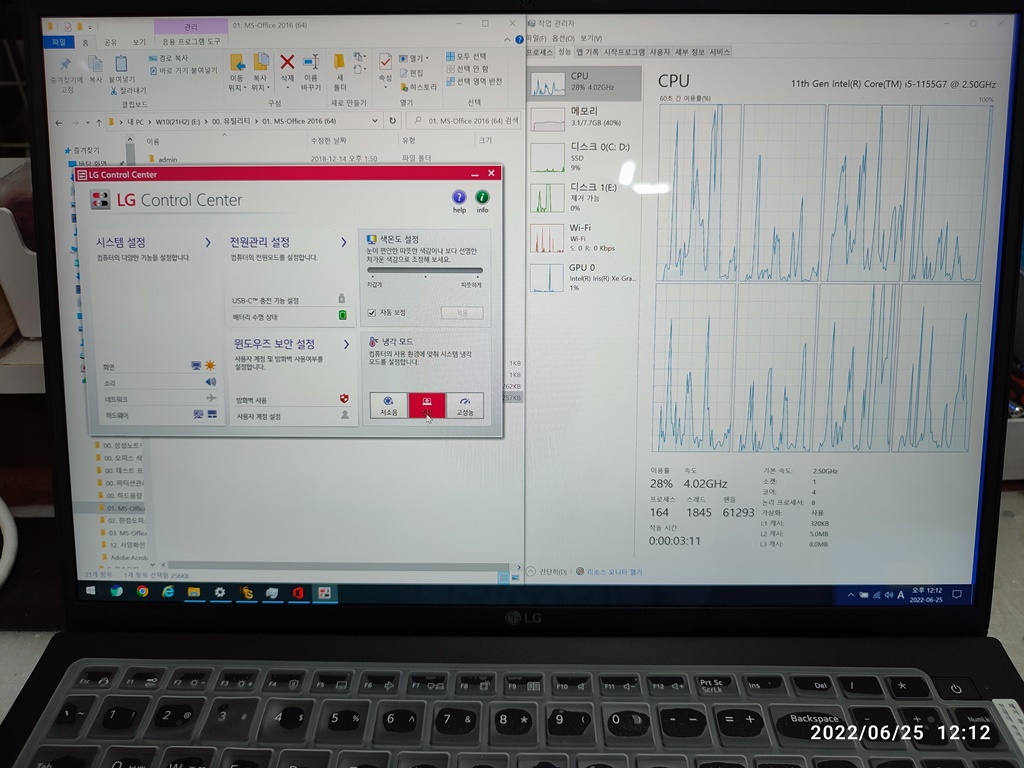This screenshot has height=768, width=1024.
Task: Switch to 시작프로그램 tab in Task Manager
Action: click(x=624, y=52)
